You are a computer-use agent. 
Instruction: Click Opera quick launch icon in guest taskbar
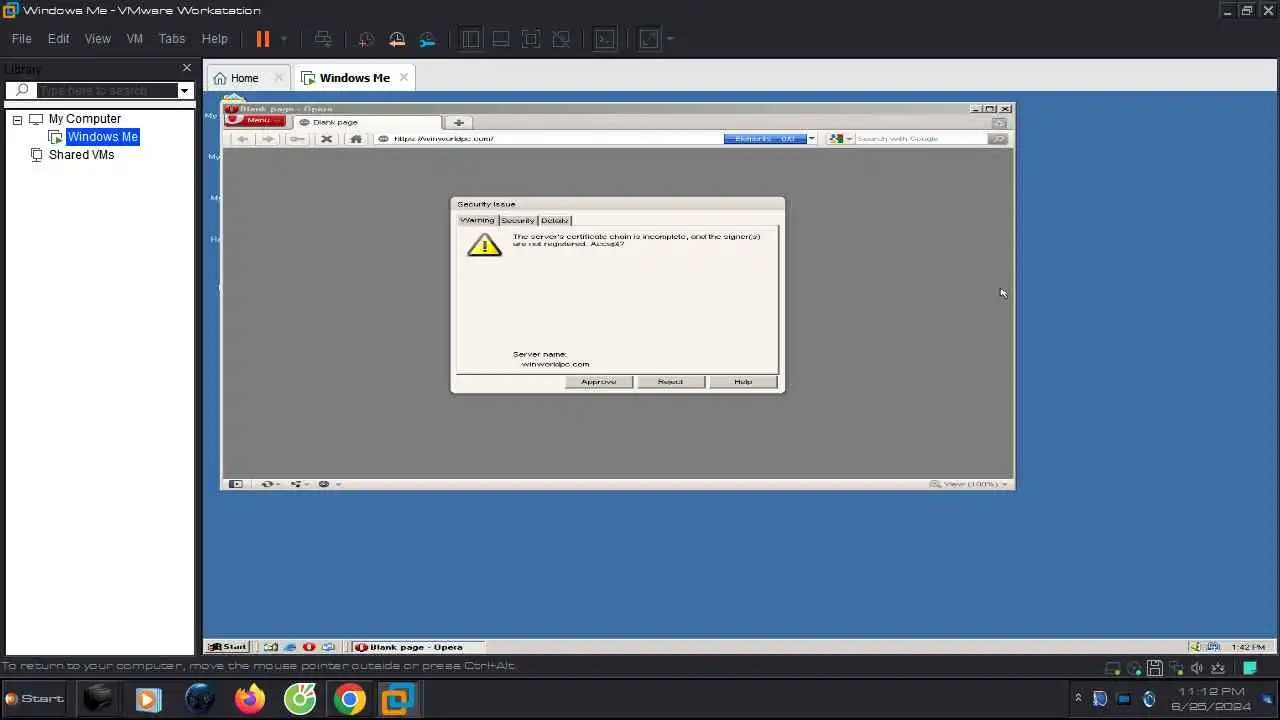click(309, 647)
